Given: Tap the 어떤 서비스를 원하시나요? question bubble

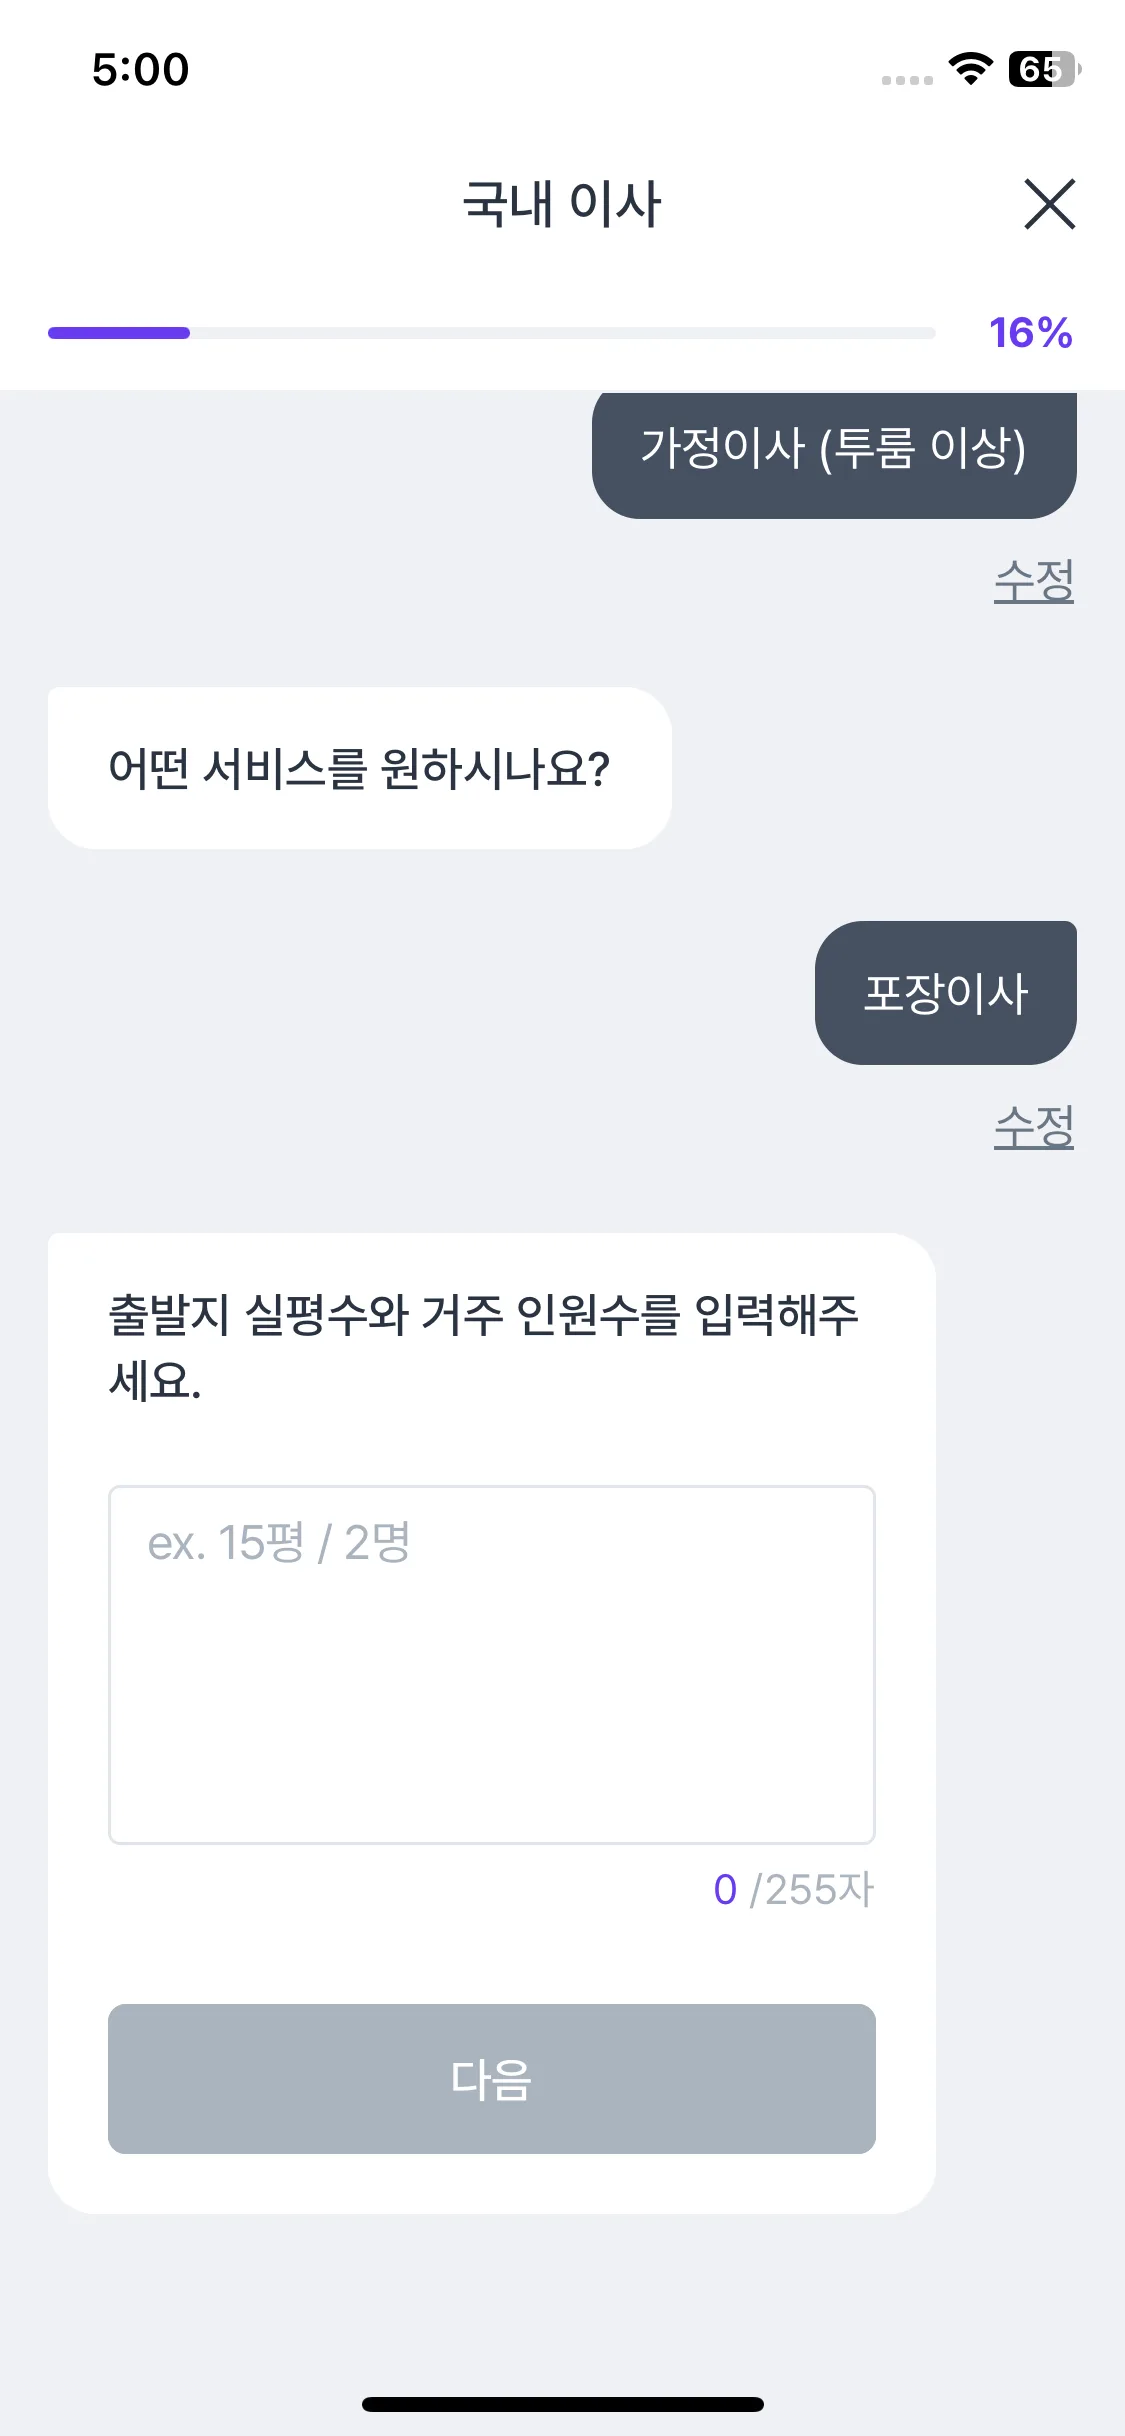Looking at the screenshot, I should tap(359, 768).
